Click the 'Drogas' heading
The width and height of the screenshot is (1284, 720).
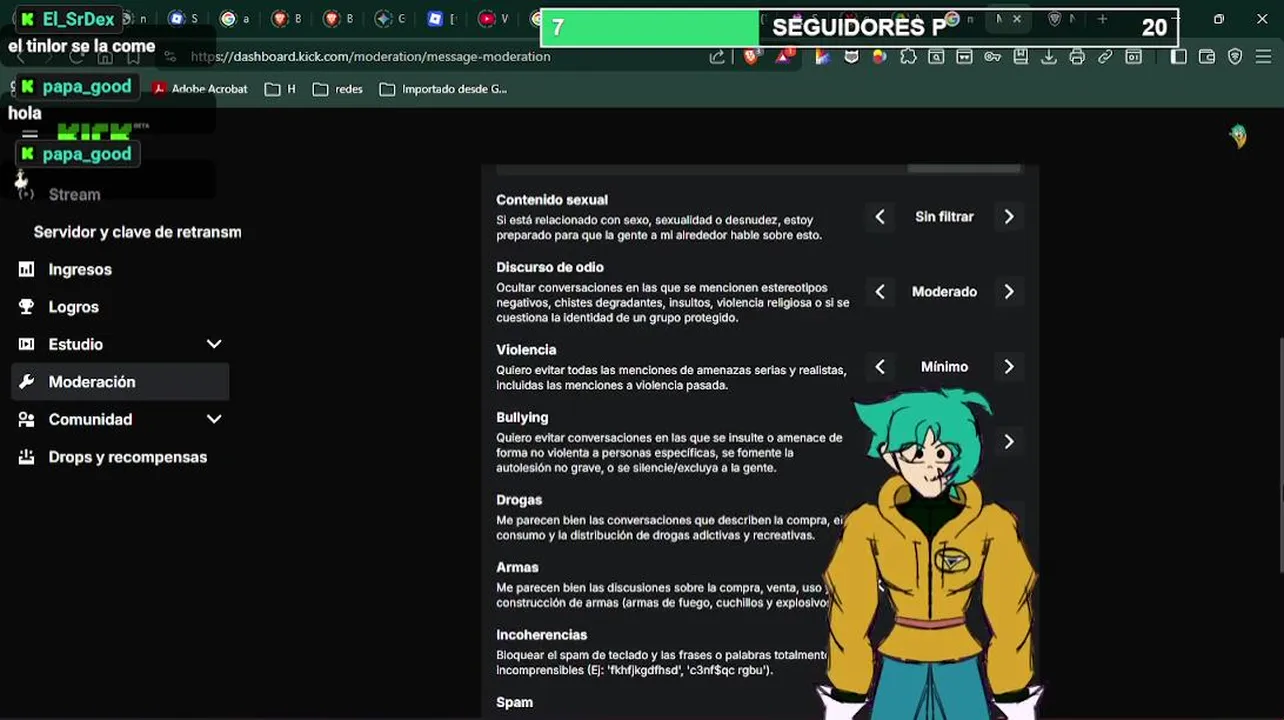519,500
